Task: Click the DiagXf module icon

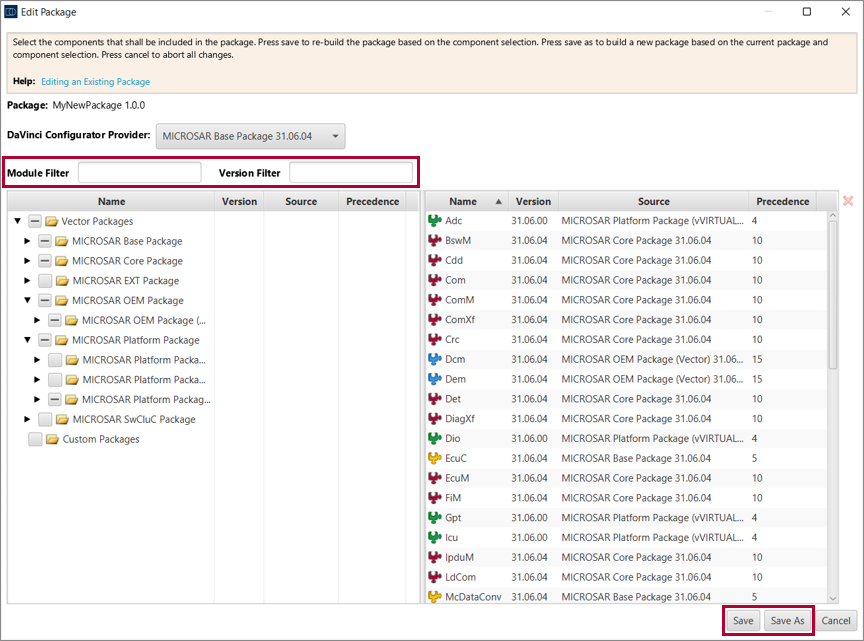Action: [435, 419]
